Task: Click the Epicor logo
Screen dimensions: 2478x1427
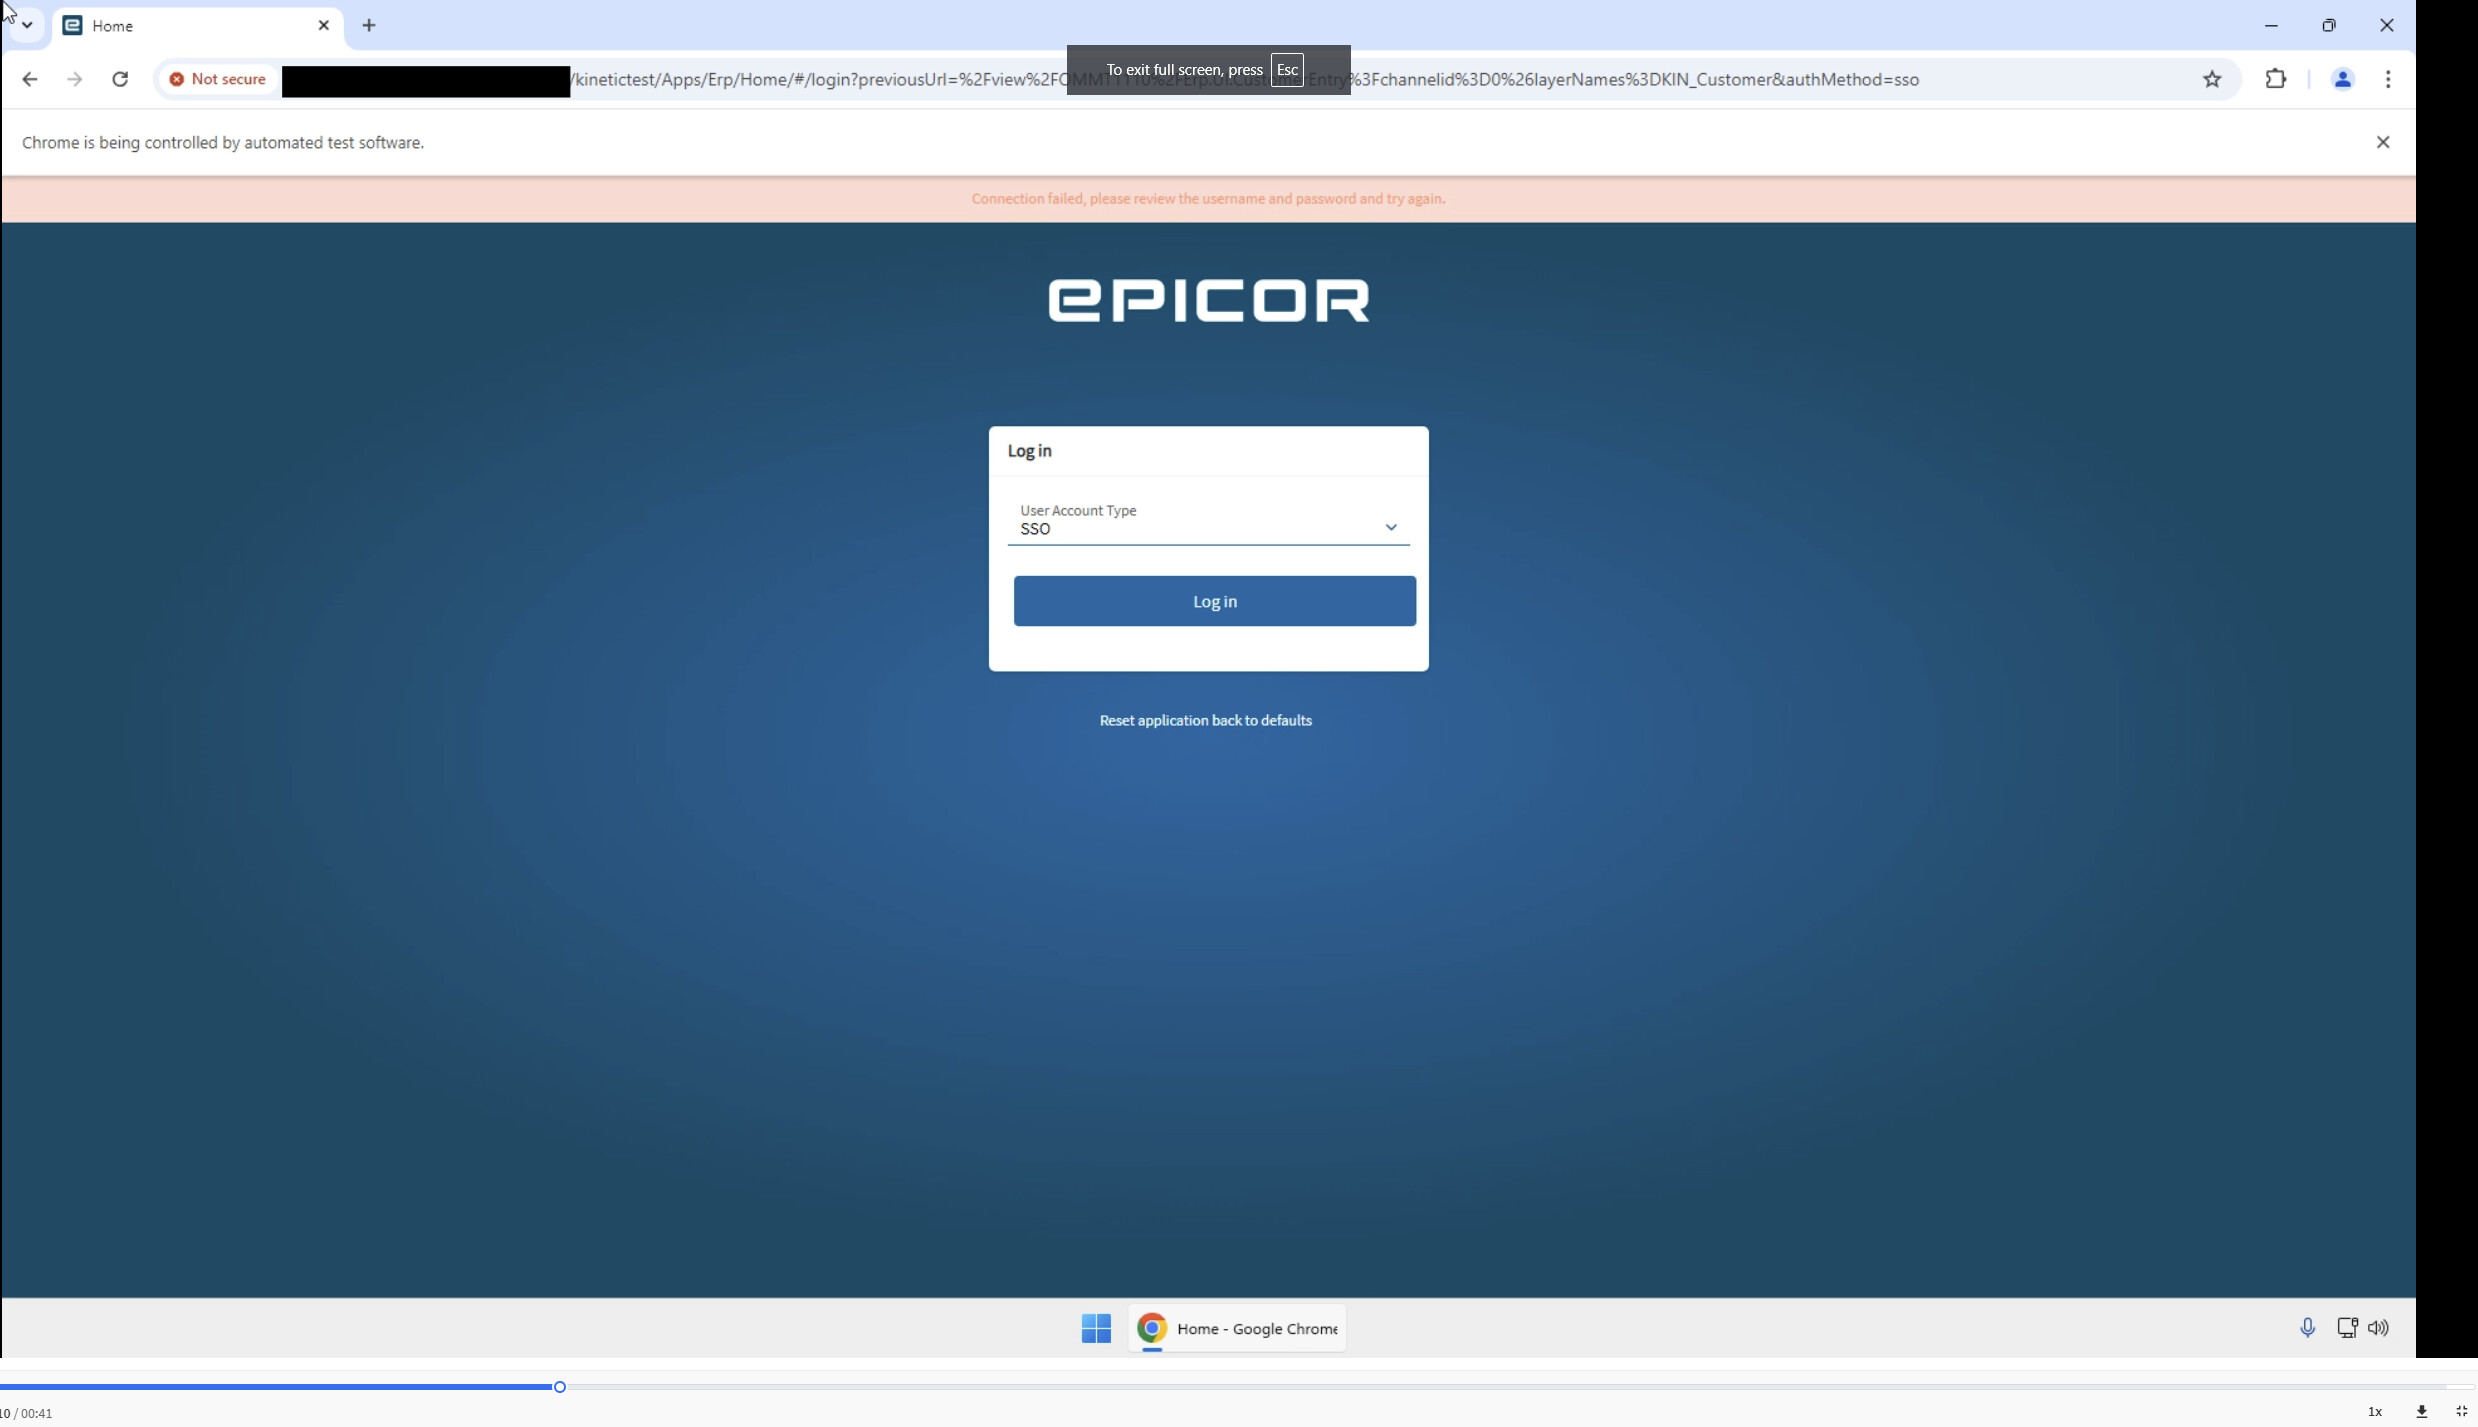Action: point(1208,300)
